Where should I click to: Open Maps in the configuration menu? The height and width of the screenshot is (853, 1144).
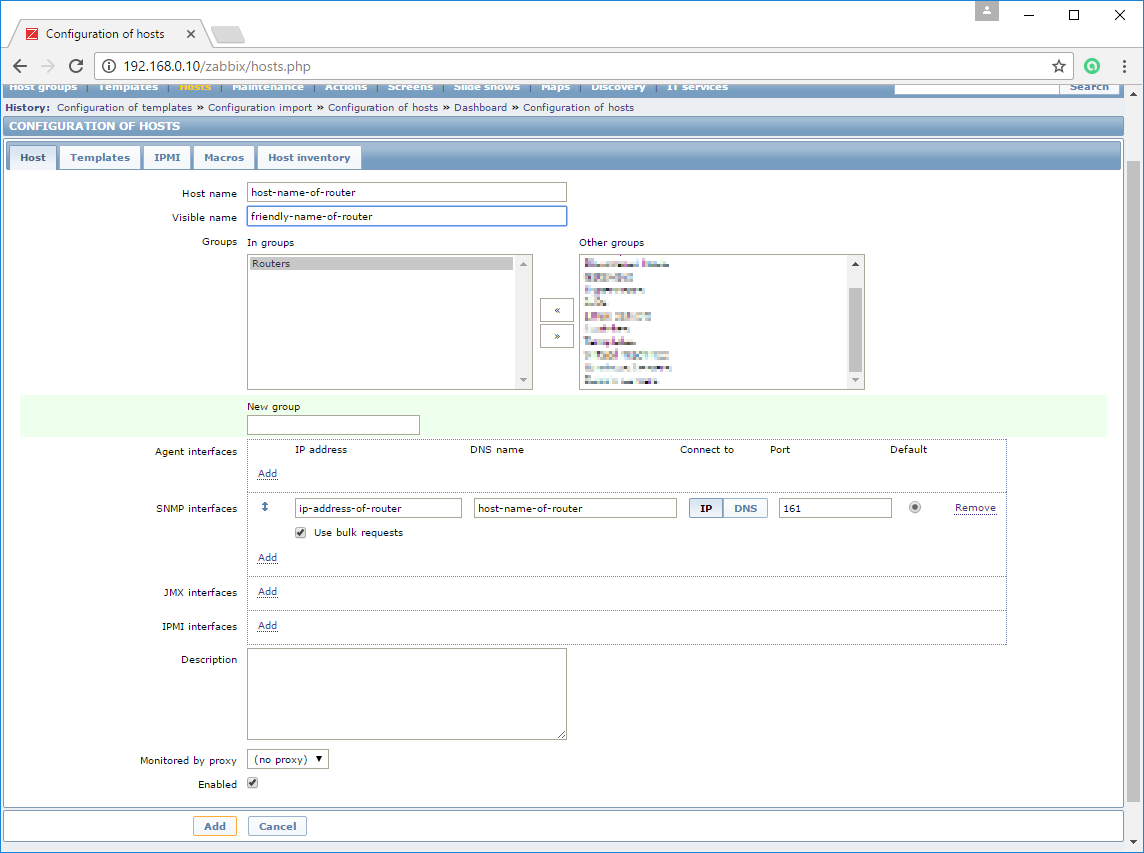[x=555, y=87]
